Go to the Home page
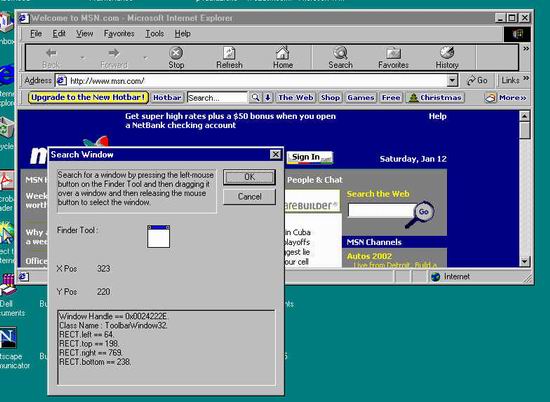This screenshot has width=550, height=402. [x=283, y=58]
